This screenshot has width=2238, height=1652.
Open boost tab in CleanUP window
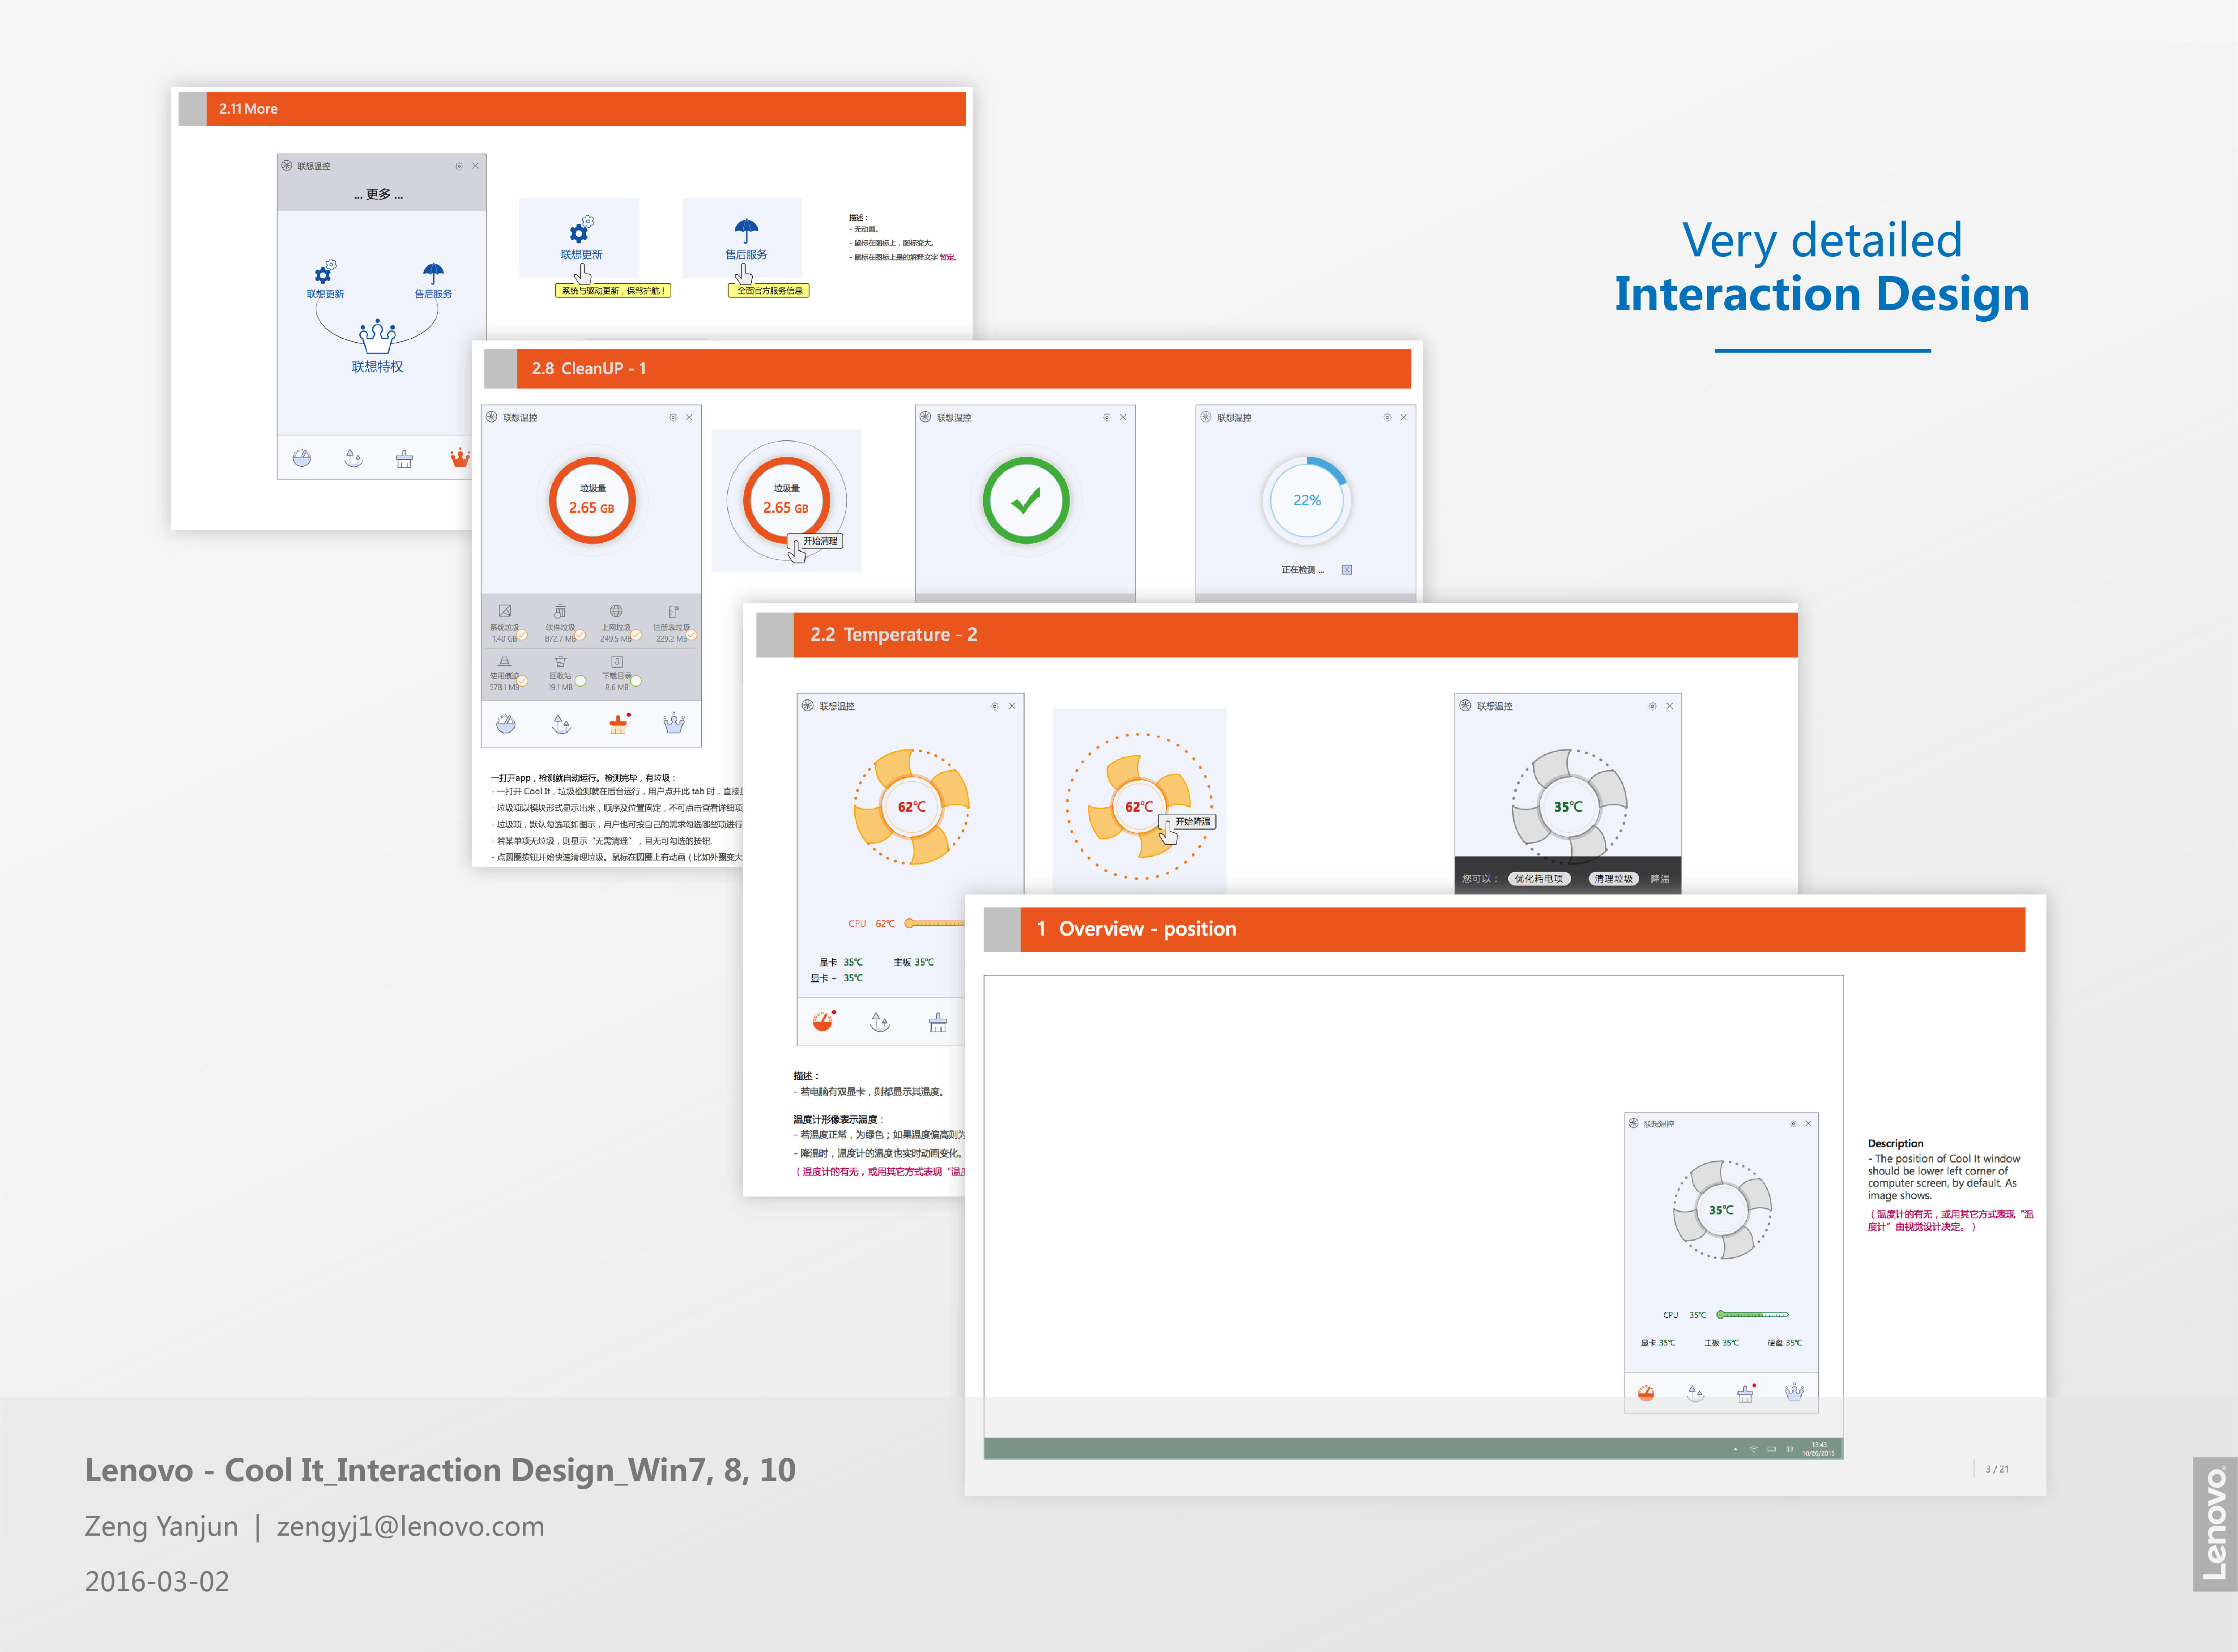[562, 724]
